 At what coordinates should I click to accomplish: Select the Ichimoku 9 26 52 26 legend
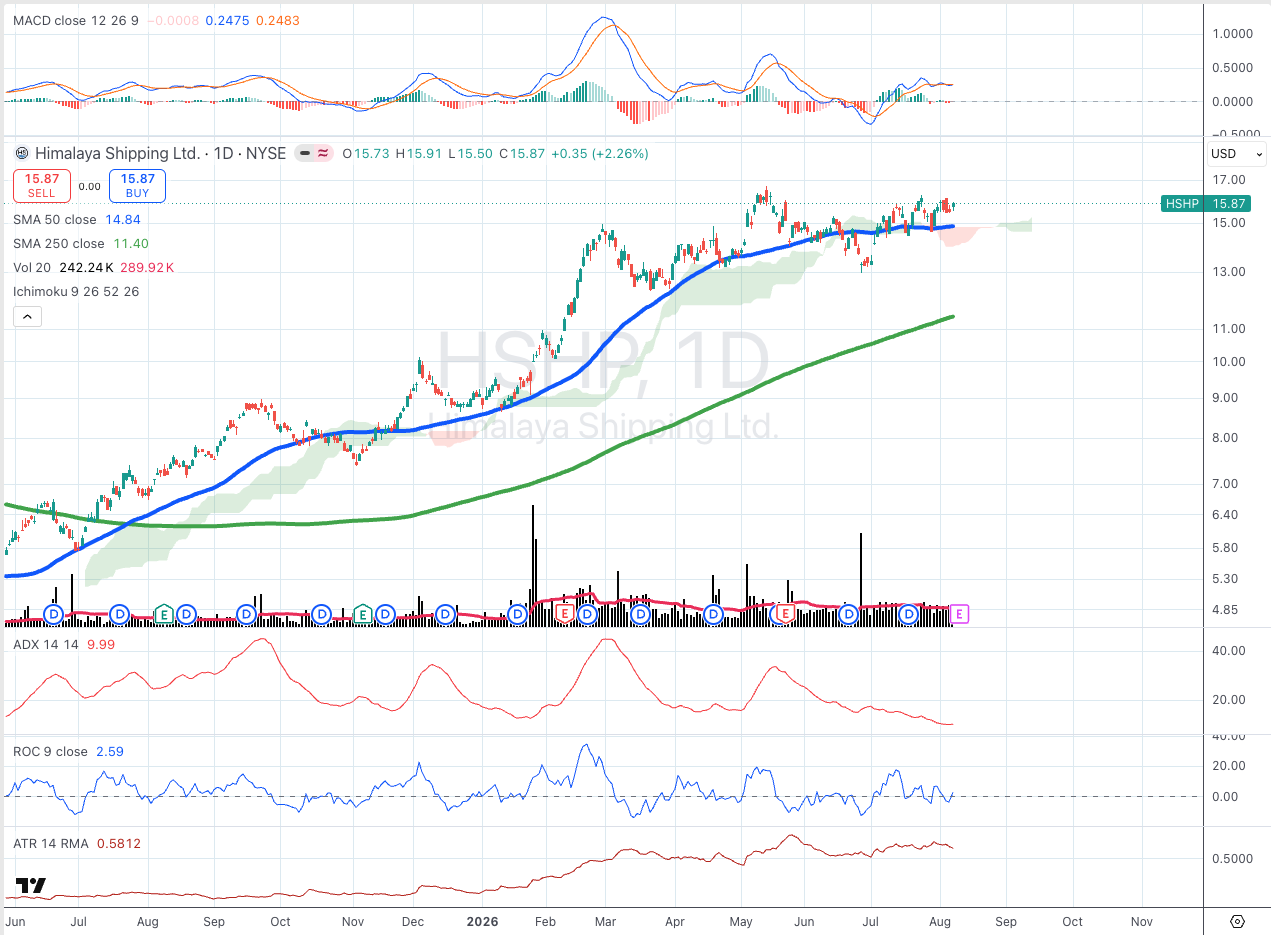click(76, 291)
